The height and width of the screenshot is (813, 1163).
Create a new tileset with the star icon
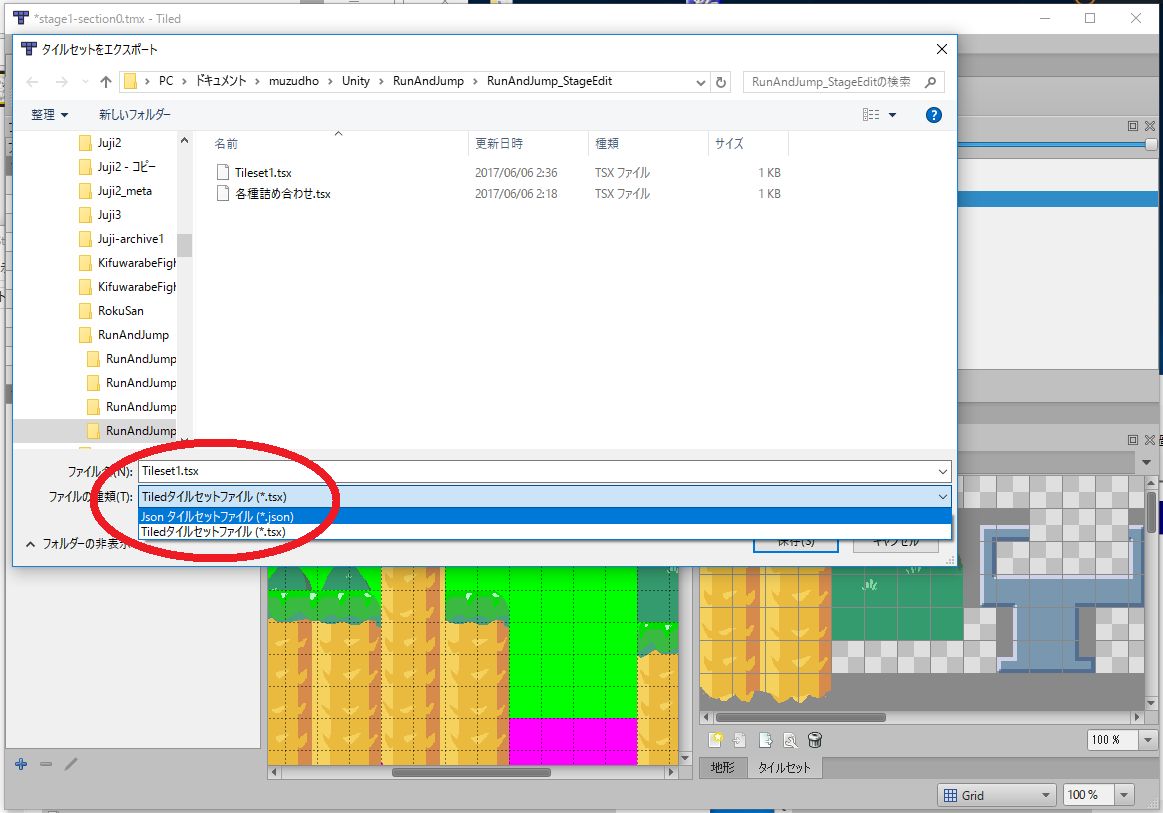[715, 740]
